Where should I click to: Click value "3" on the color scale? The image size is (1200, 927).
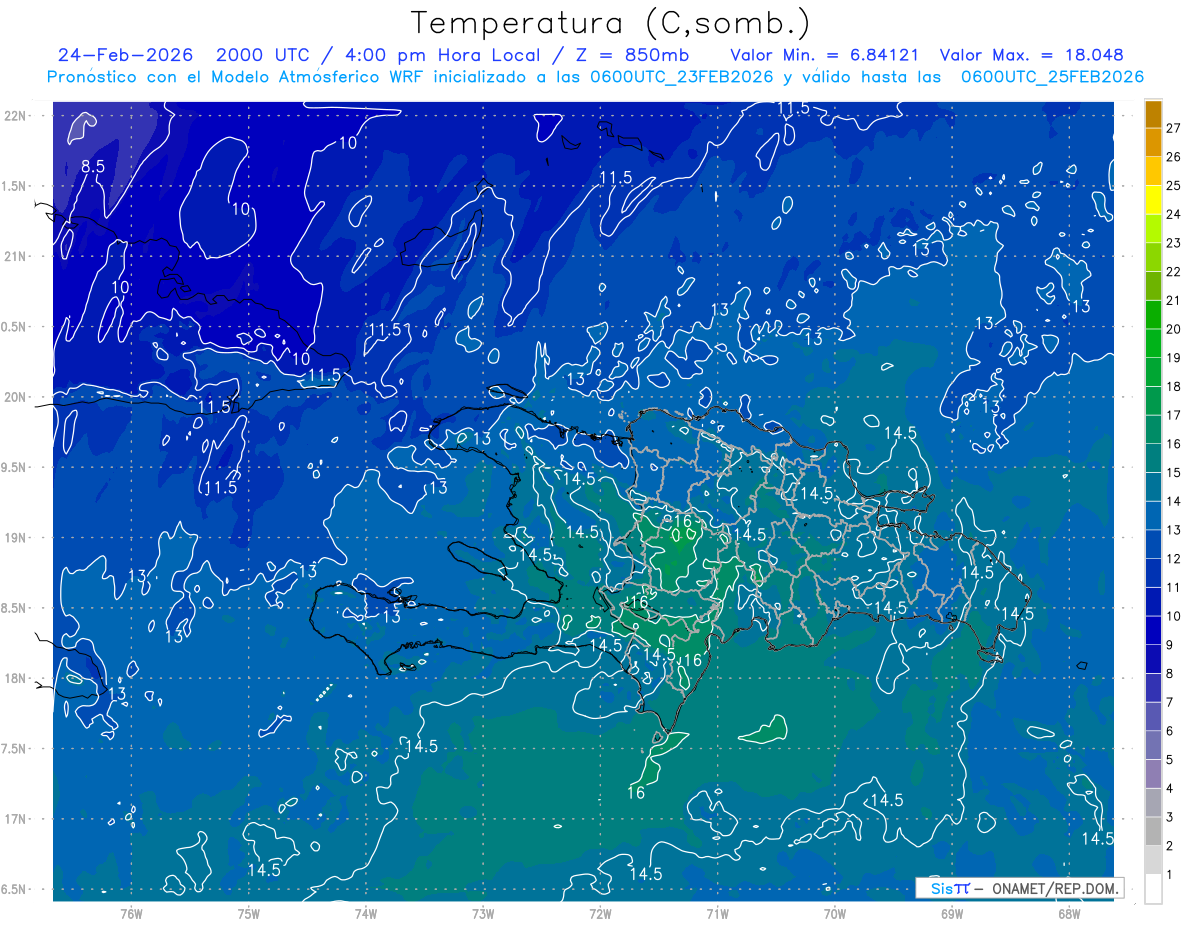pyautogui.click(x=1170, y=817)
